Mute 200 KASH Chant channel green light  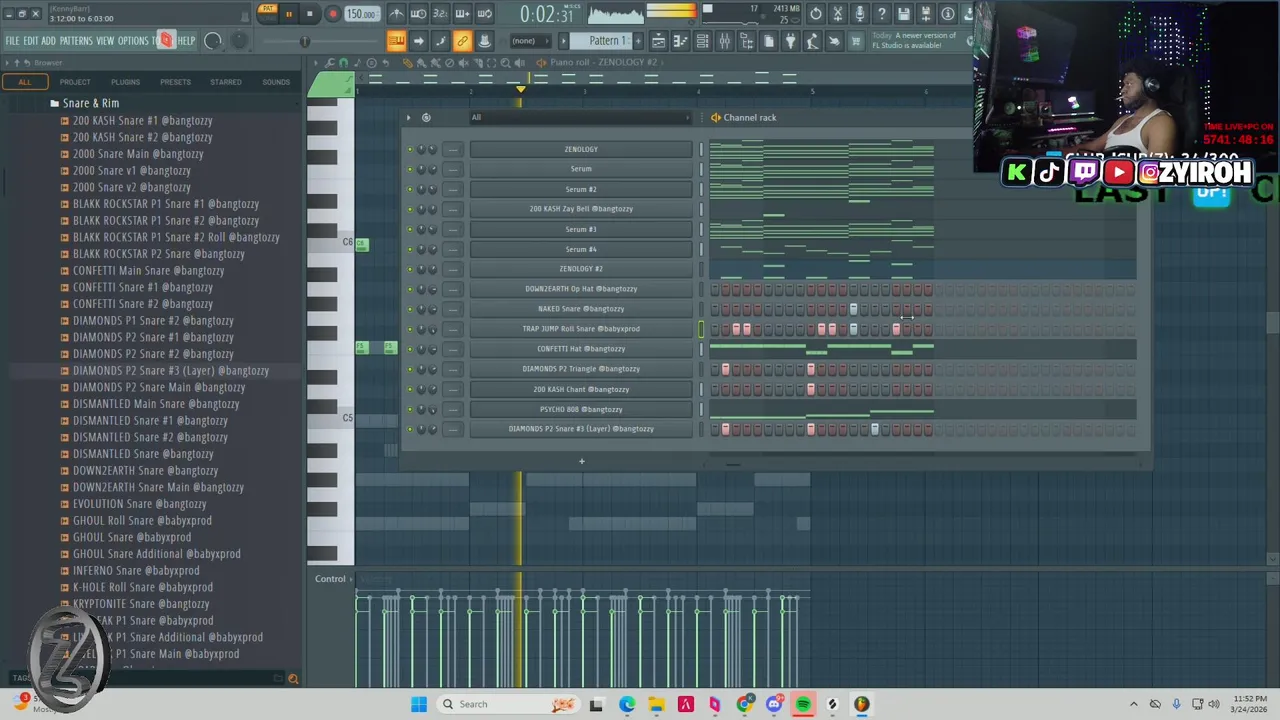(x=410, y=389)
